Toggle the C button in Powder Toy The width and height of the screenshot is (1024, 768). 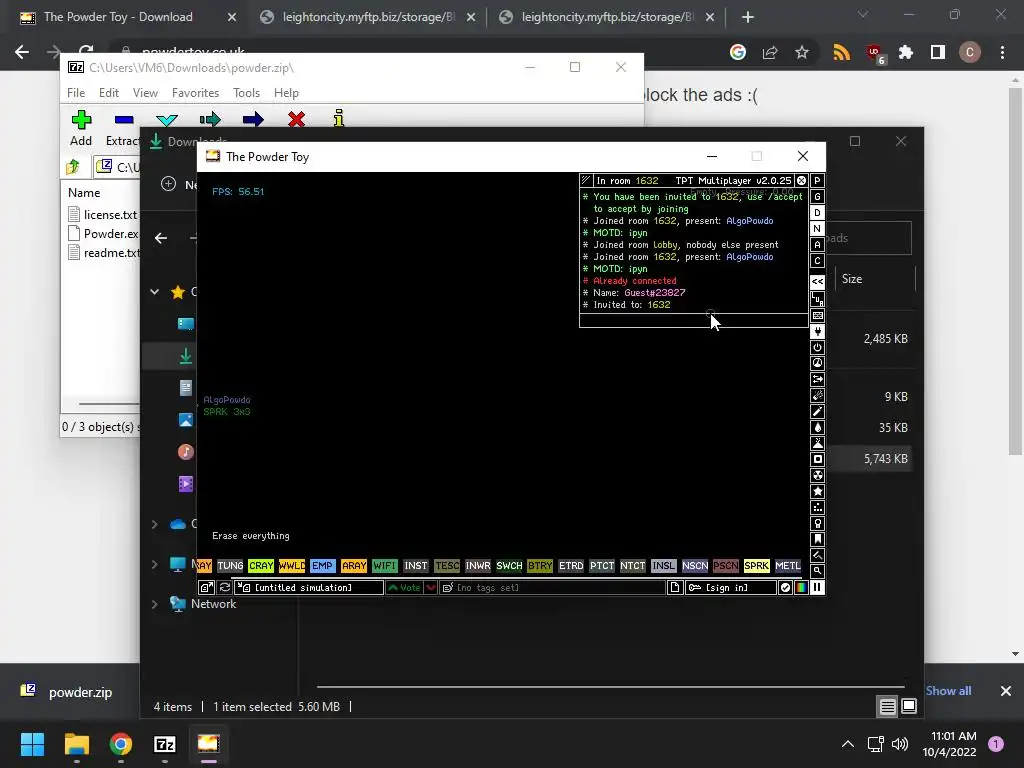817,261
